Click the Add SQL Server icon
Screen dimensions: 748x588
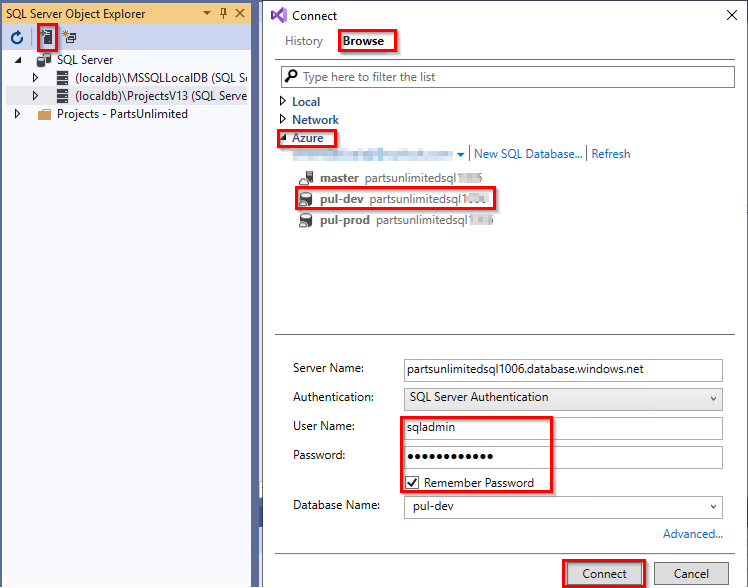coord(47,37)
